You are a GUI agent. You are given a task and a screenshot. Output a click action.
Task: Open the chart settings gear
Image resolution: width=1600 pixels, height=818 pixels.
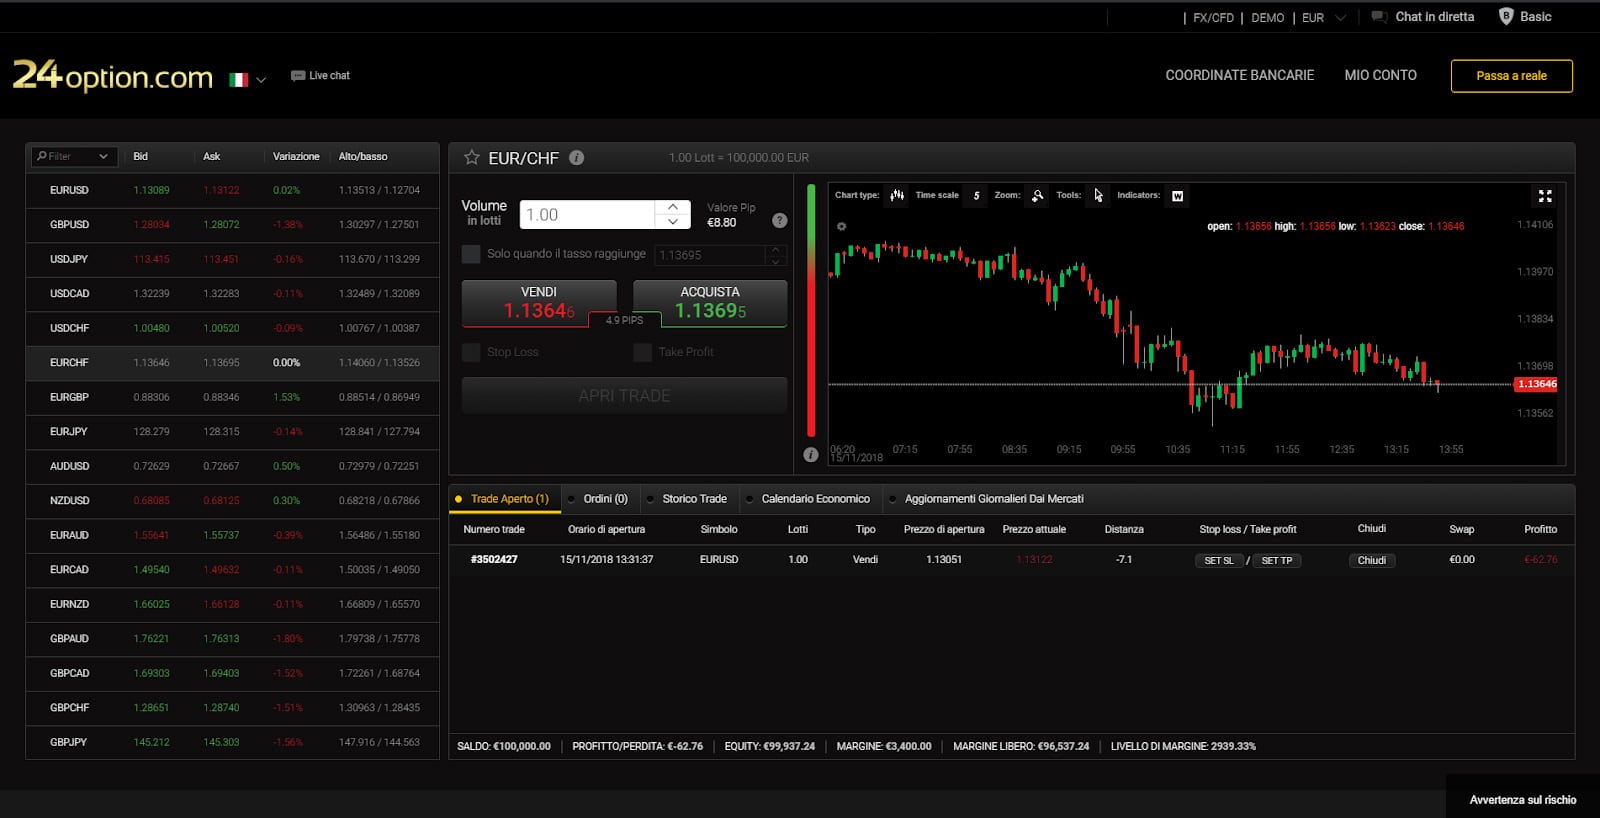(x=841, y=226)
